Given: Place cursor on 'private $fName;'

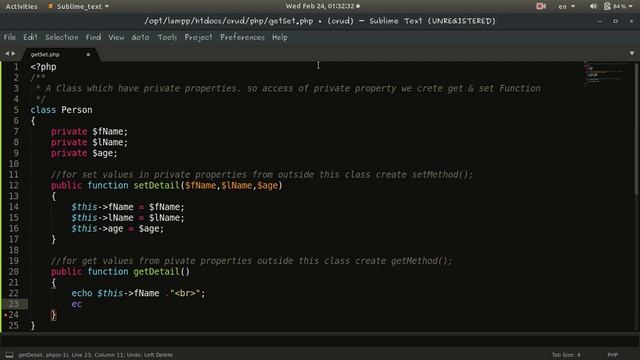Looking at the screenshot, I should (x=89, y=131).
